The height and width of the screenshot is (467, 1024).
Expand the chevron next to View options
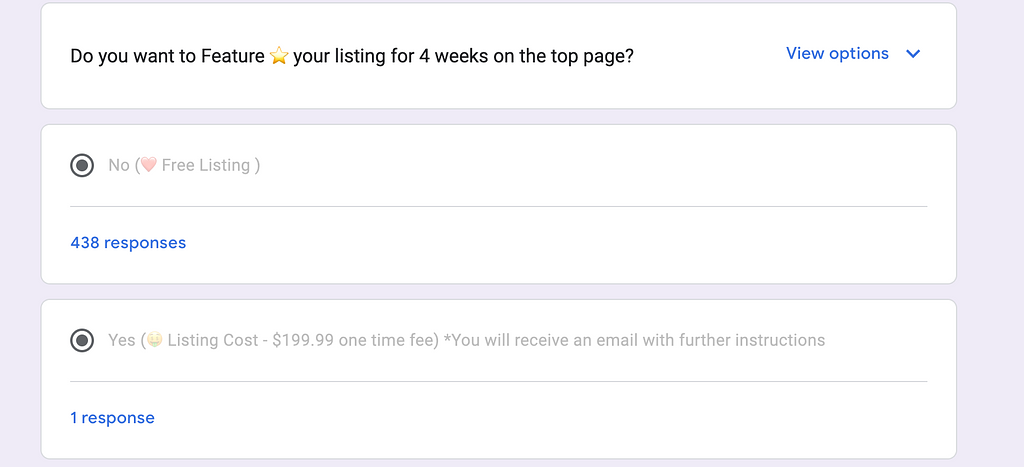[x=913, y=54]
